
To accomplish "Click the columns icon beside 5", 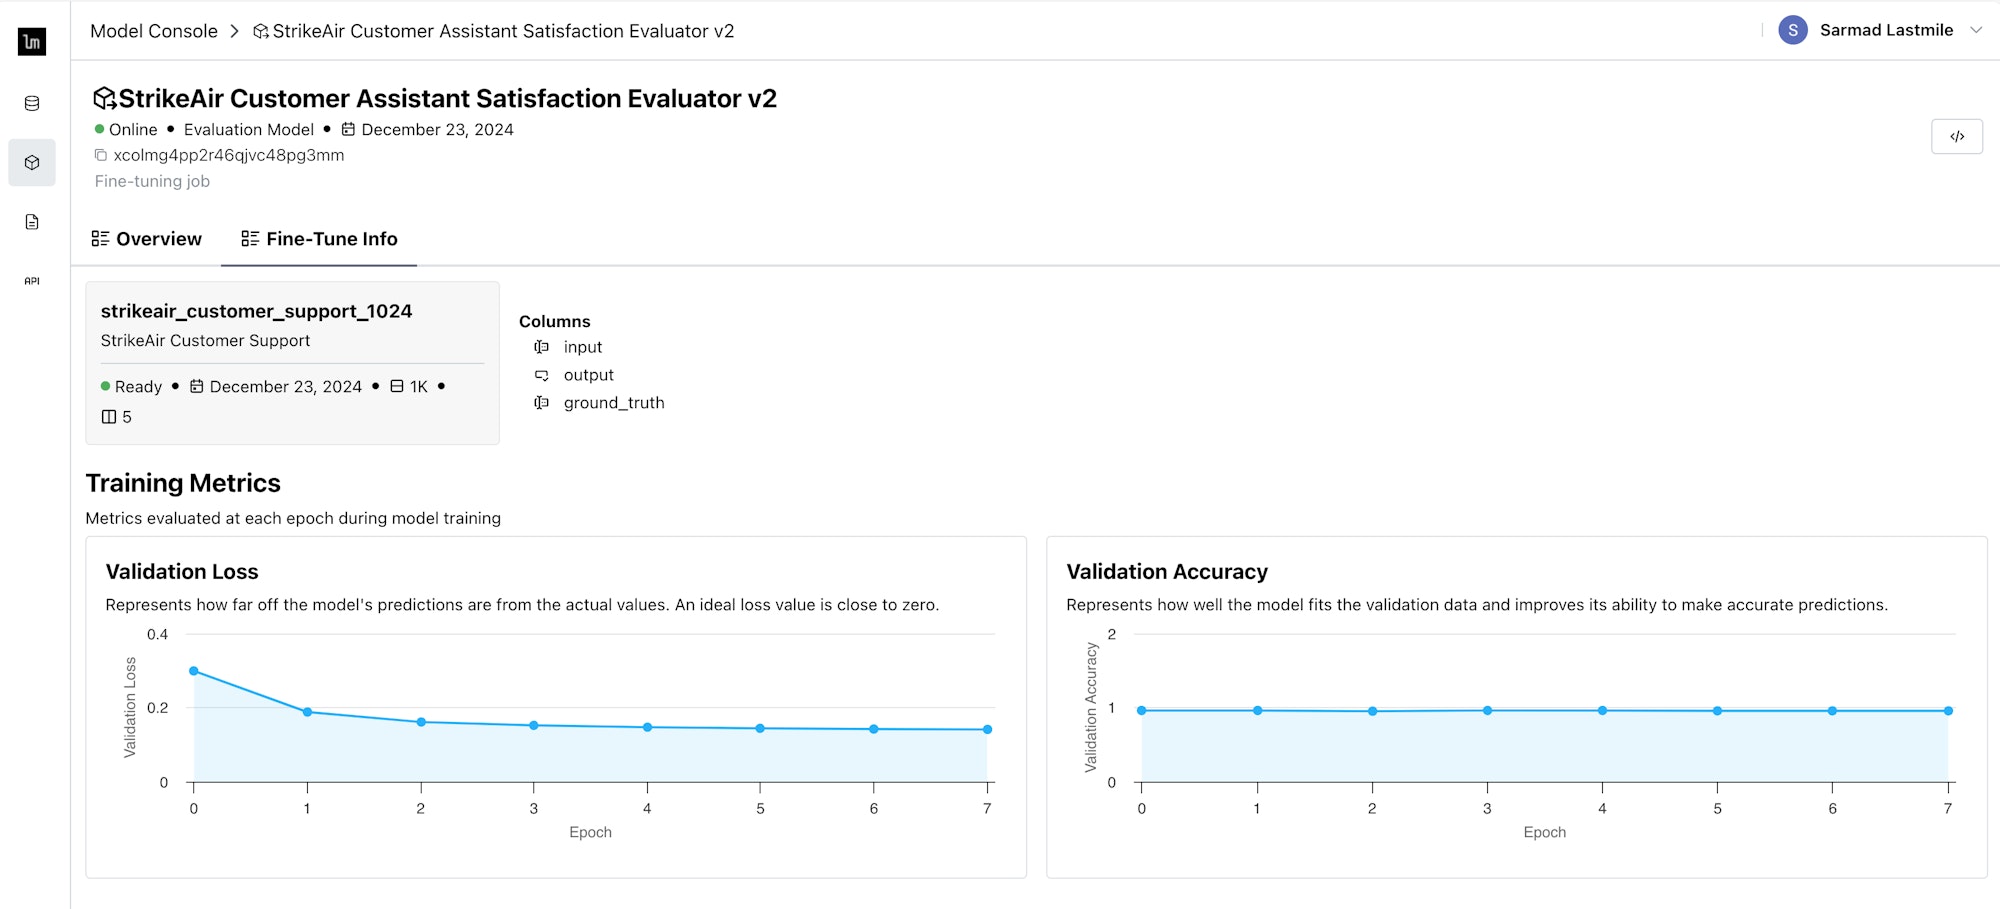I will tap(109, 417).
